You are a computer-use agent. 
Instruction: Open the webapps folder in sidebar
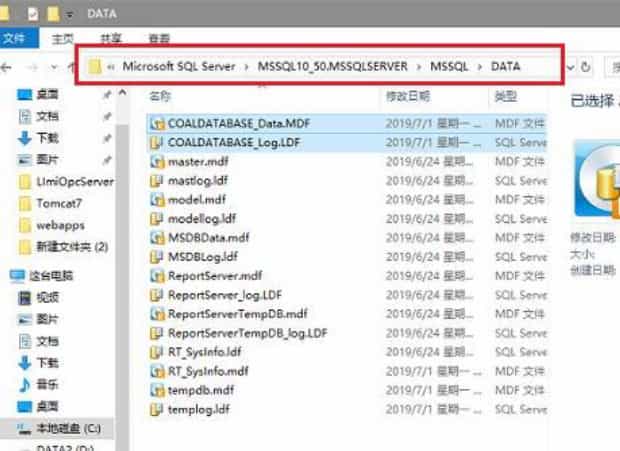pos(60,225)
